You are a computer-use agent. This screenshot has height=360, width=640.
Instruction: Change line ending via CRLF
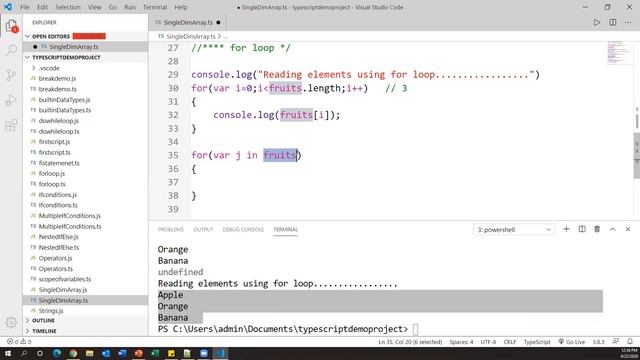click(509, 342)
